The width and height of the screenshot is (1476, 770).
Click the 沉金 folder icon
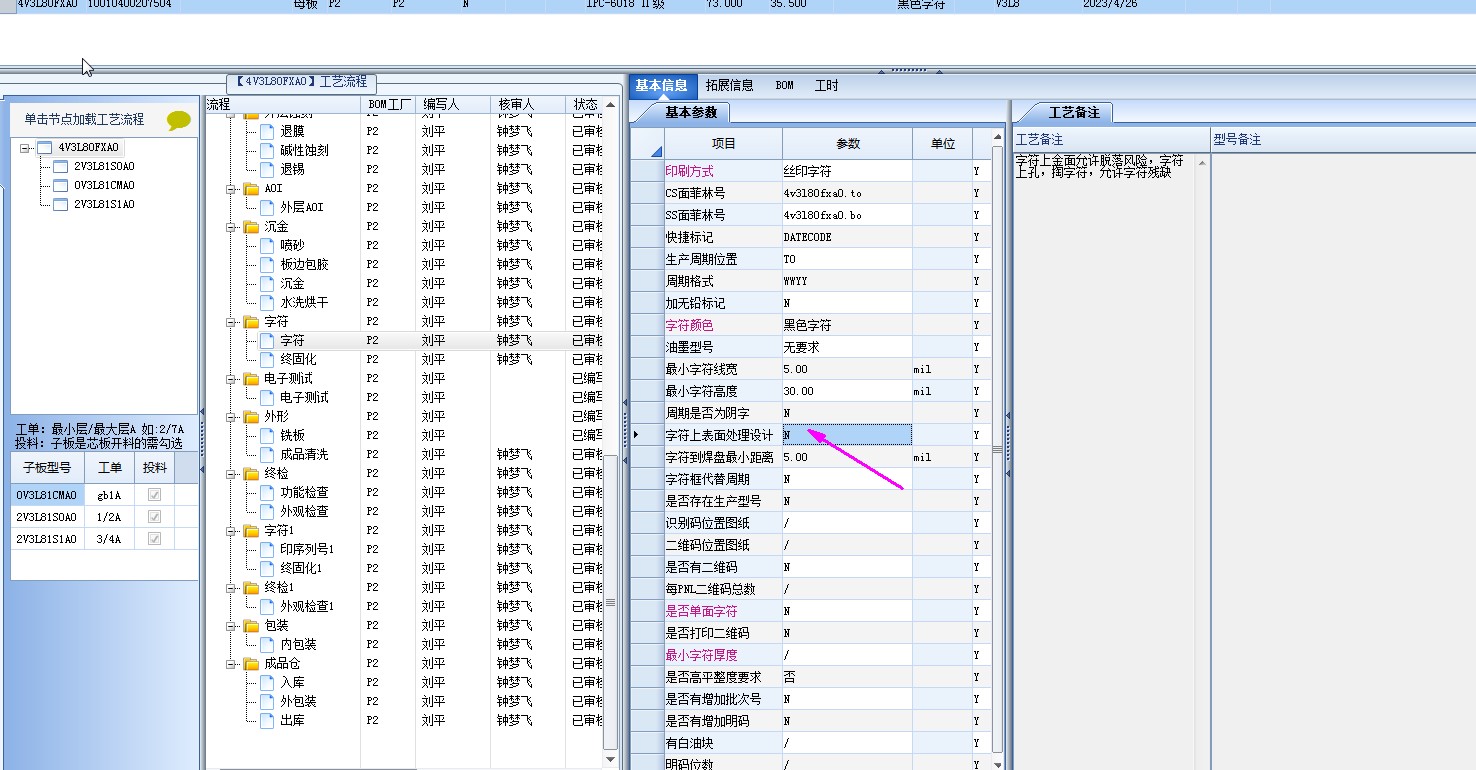pos(251,226)
